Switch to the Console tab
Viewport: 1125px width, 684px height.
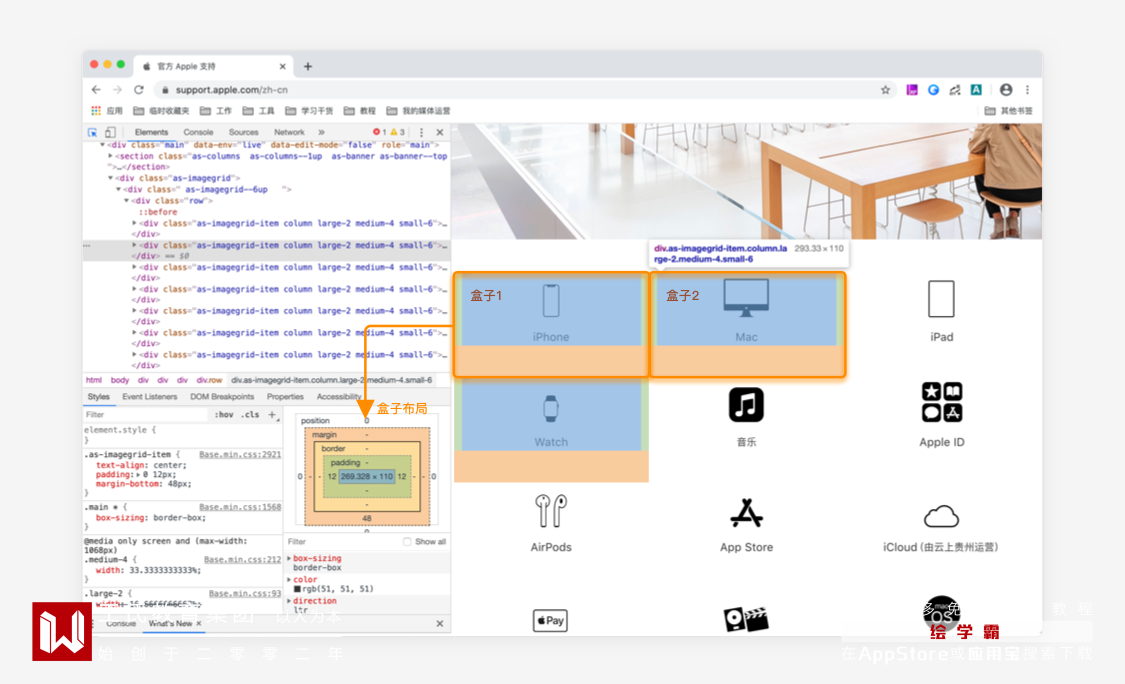198,132
